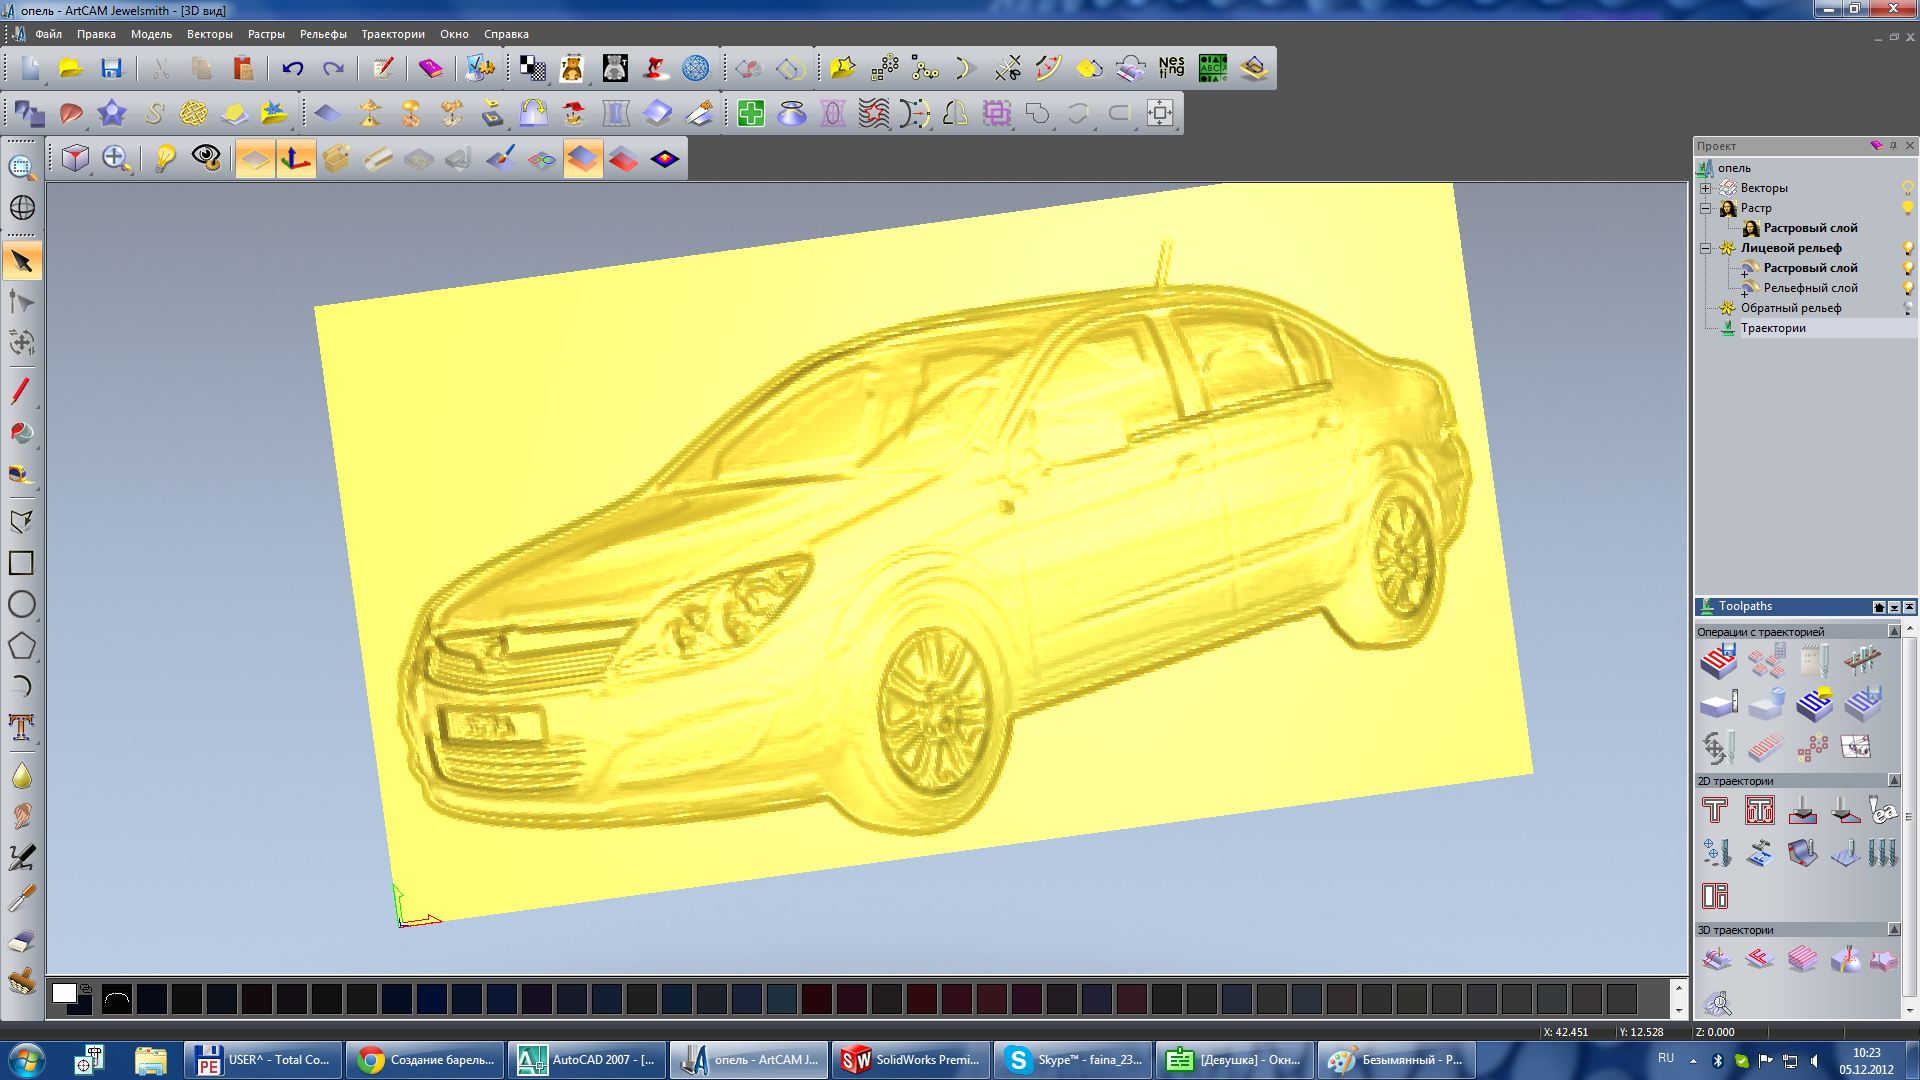Toggle visibility bulb for Лицевой рельеф
This screenshot has height=1080, width=1920.
point(1907,248)
